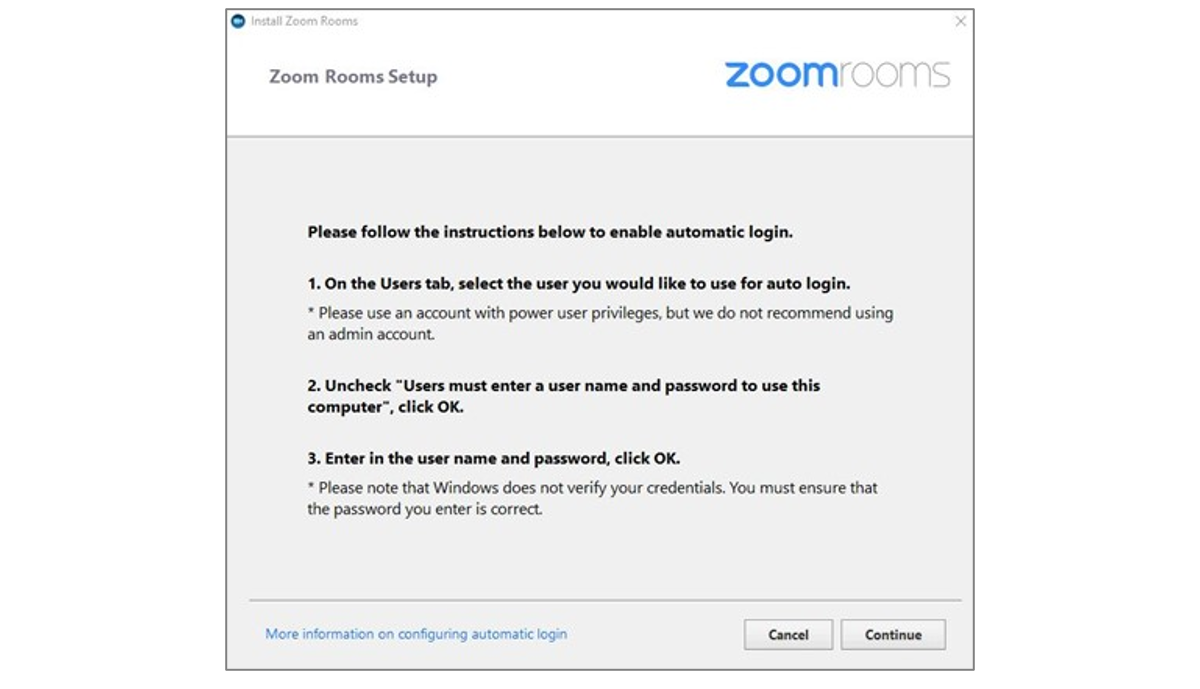Click the "Zoom Rooms Setup" heading

(x=353, y=76)
